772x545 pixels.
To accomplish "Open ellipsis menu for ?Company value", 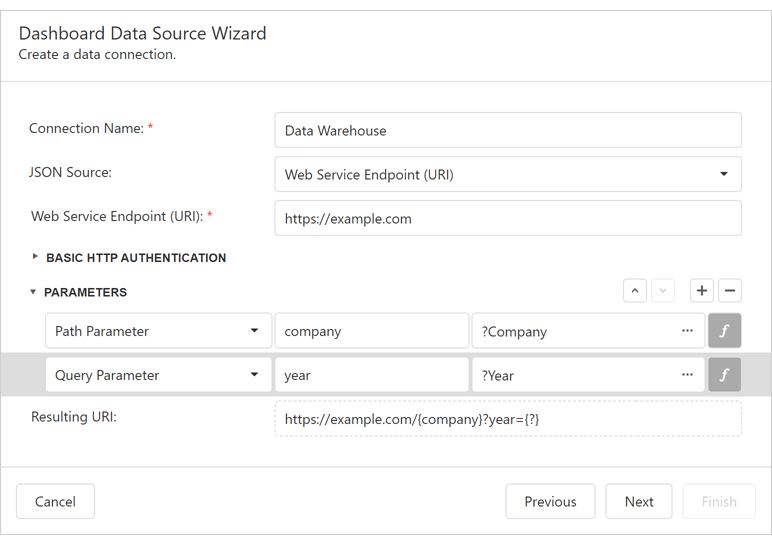I will pyautogui.click(x=687, y=331).
